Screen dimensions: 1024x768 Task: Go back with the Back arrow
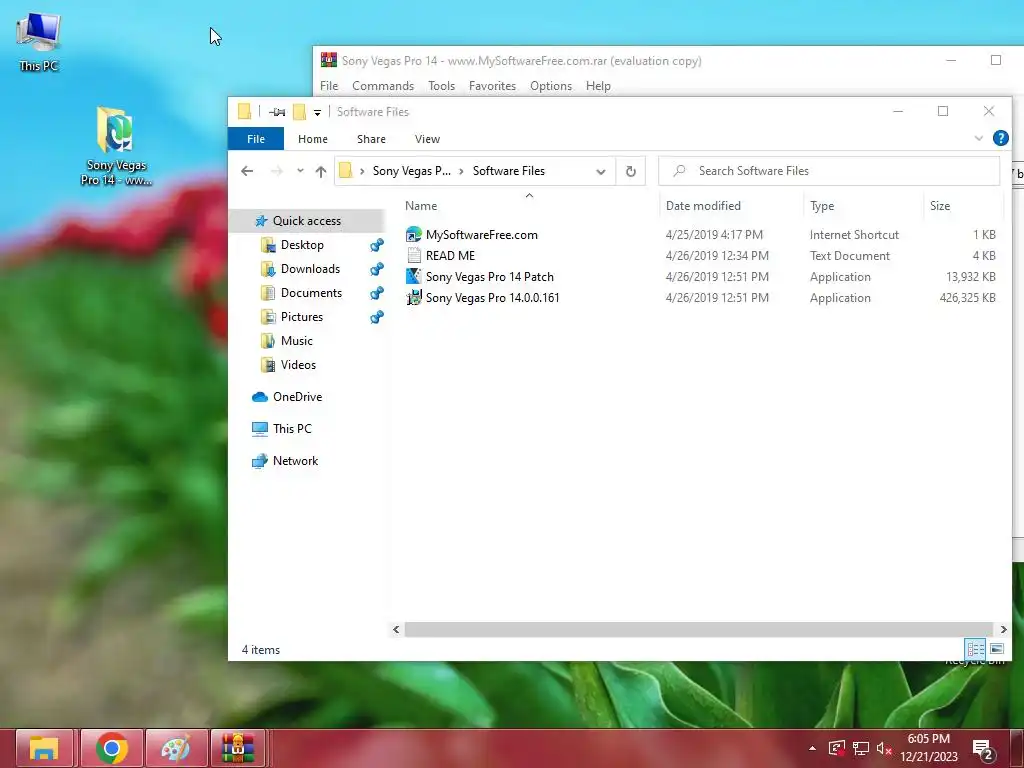pos(247,171)
